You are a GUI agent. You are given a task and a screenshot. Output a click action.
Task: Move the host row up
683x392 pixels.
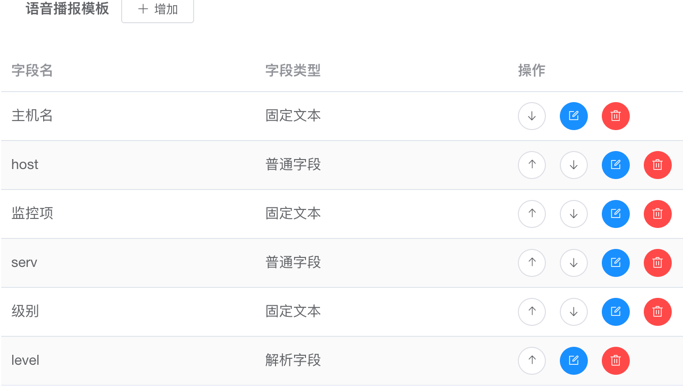click(x=532, y=165)
